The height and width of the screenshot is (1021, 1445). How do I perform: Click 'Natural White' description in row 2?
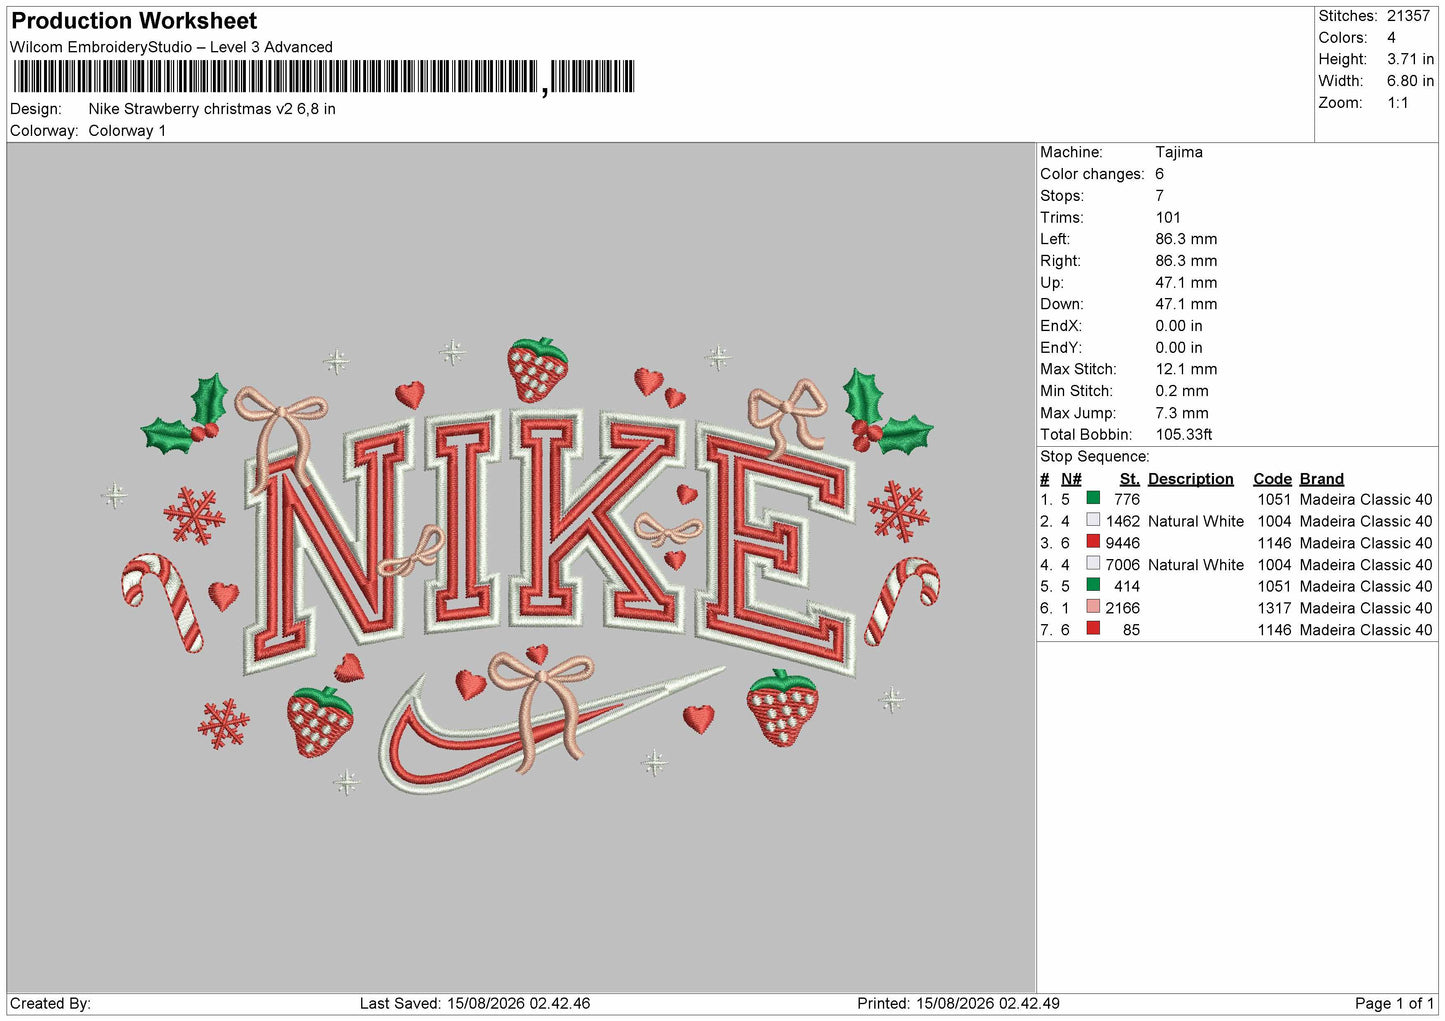click(1196, 521)
